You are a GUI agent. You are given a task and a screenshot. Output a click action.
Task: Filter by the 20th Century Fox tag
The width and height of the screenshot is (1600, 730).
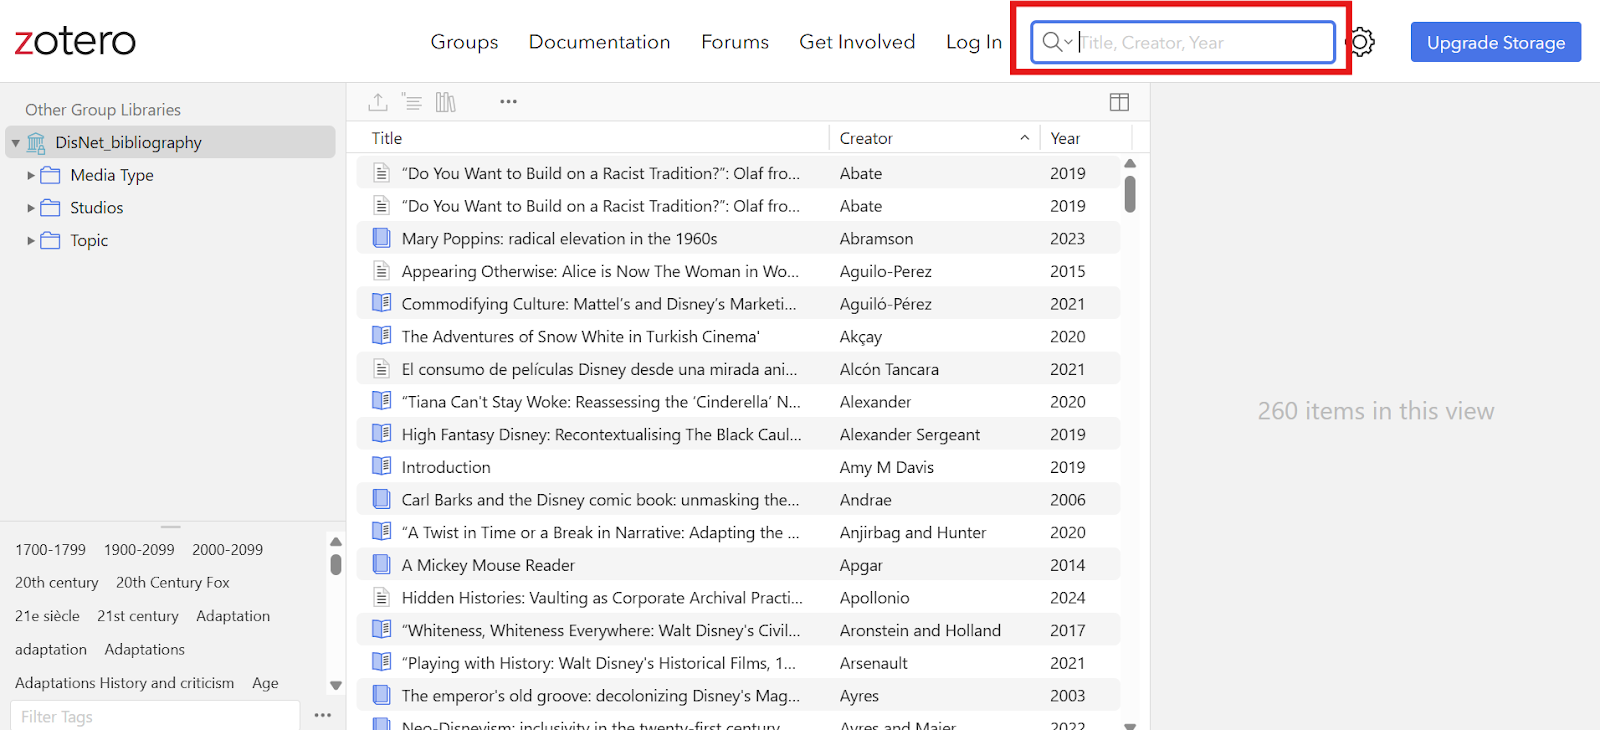[x=173, y=583]
